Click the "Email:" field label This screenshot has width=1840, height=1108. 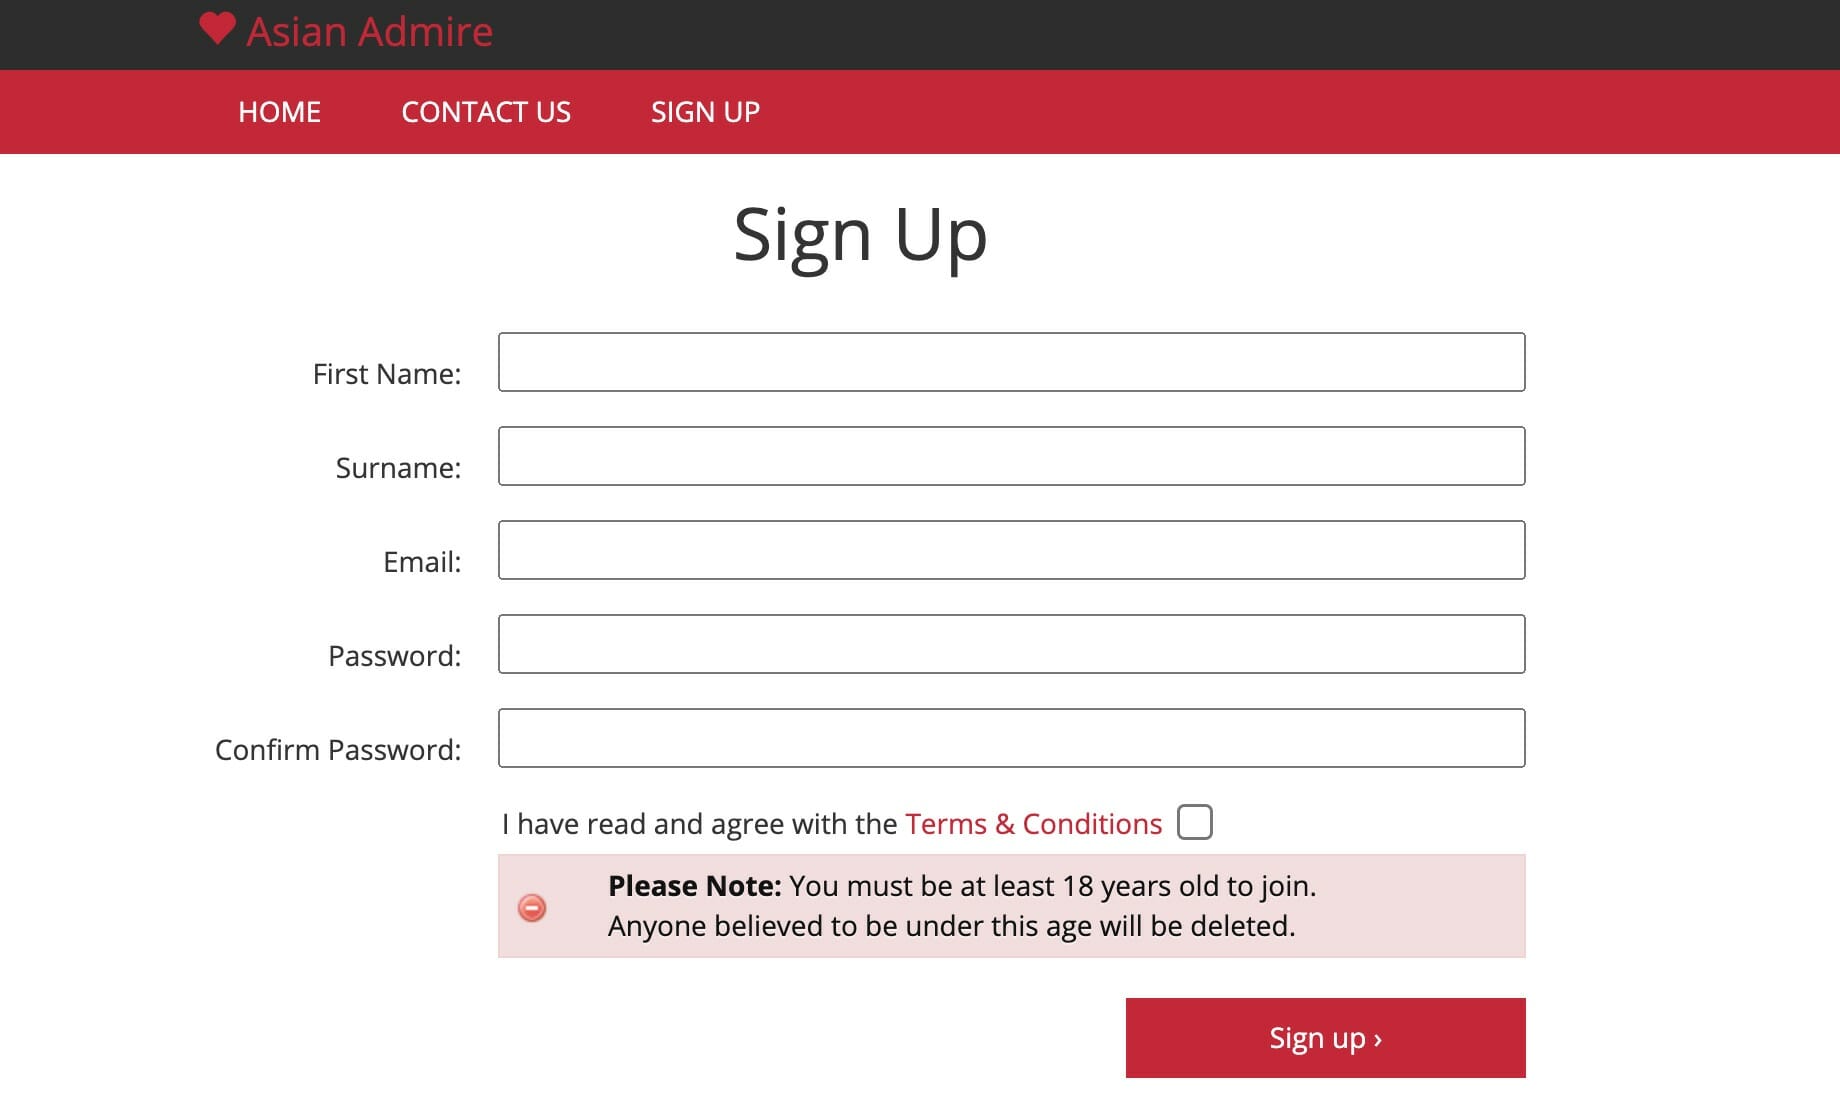point(422,562)
